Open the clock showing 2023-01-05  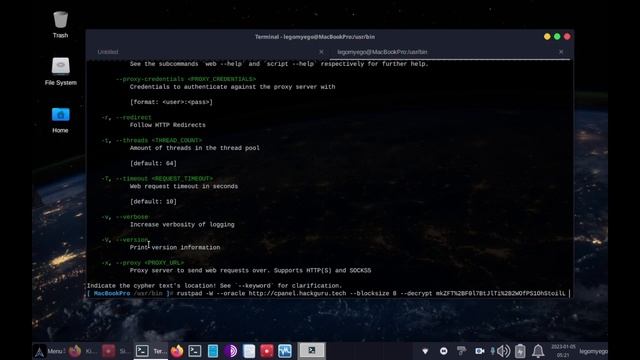[x=563, y=351]
